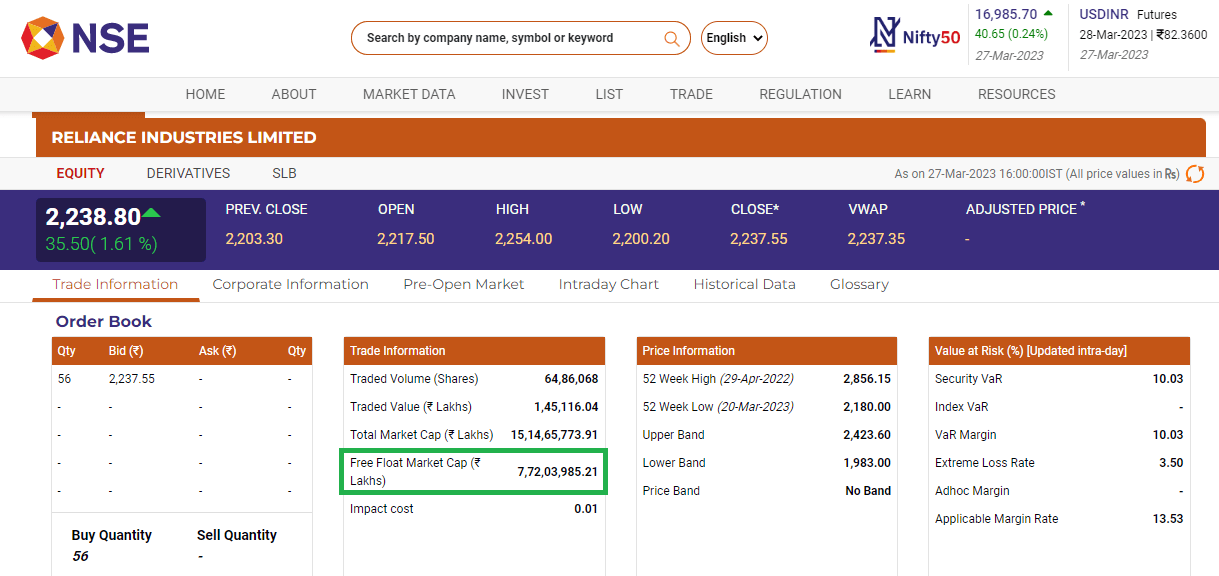This screenshot has height=576, width=1219.
Task: Click the OPEN value 2,217.50
Action: (406, 239)
